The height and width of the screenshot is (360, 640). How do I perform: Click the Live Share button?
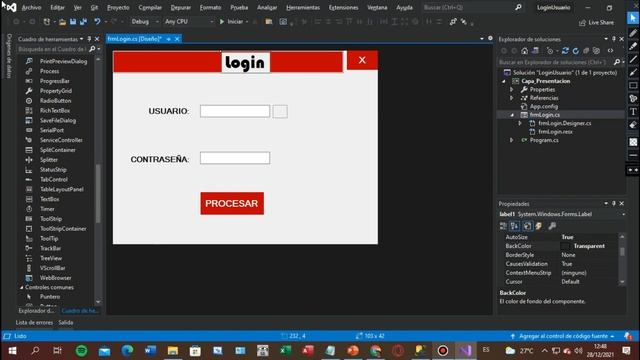tap(596, 22)
